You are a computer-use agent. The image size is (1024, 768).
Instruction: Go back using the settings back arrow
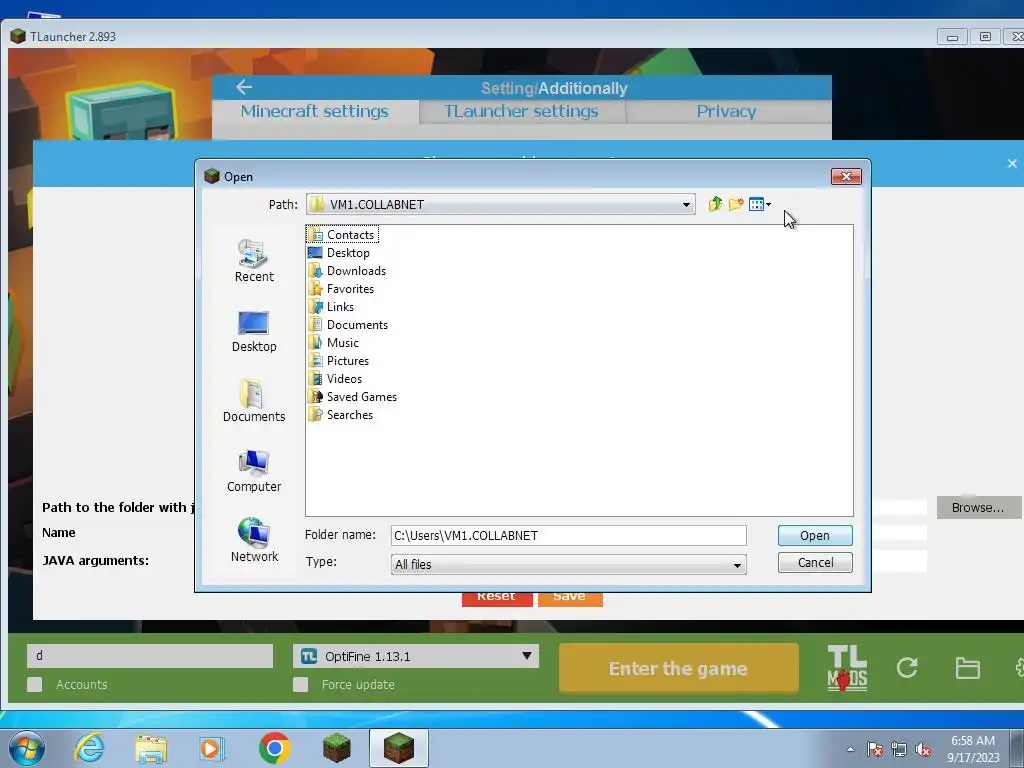(x=244, y=87)
